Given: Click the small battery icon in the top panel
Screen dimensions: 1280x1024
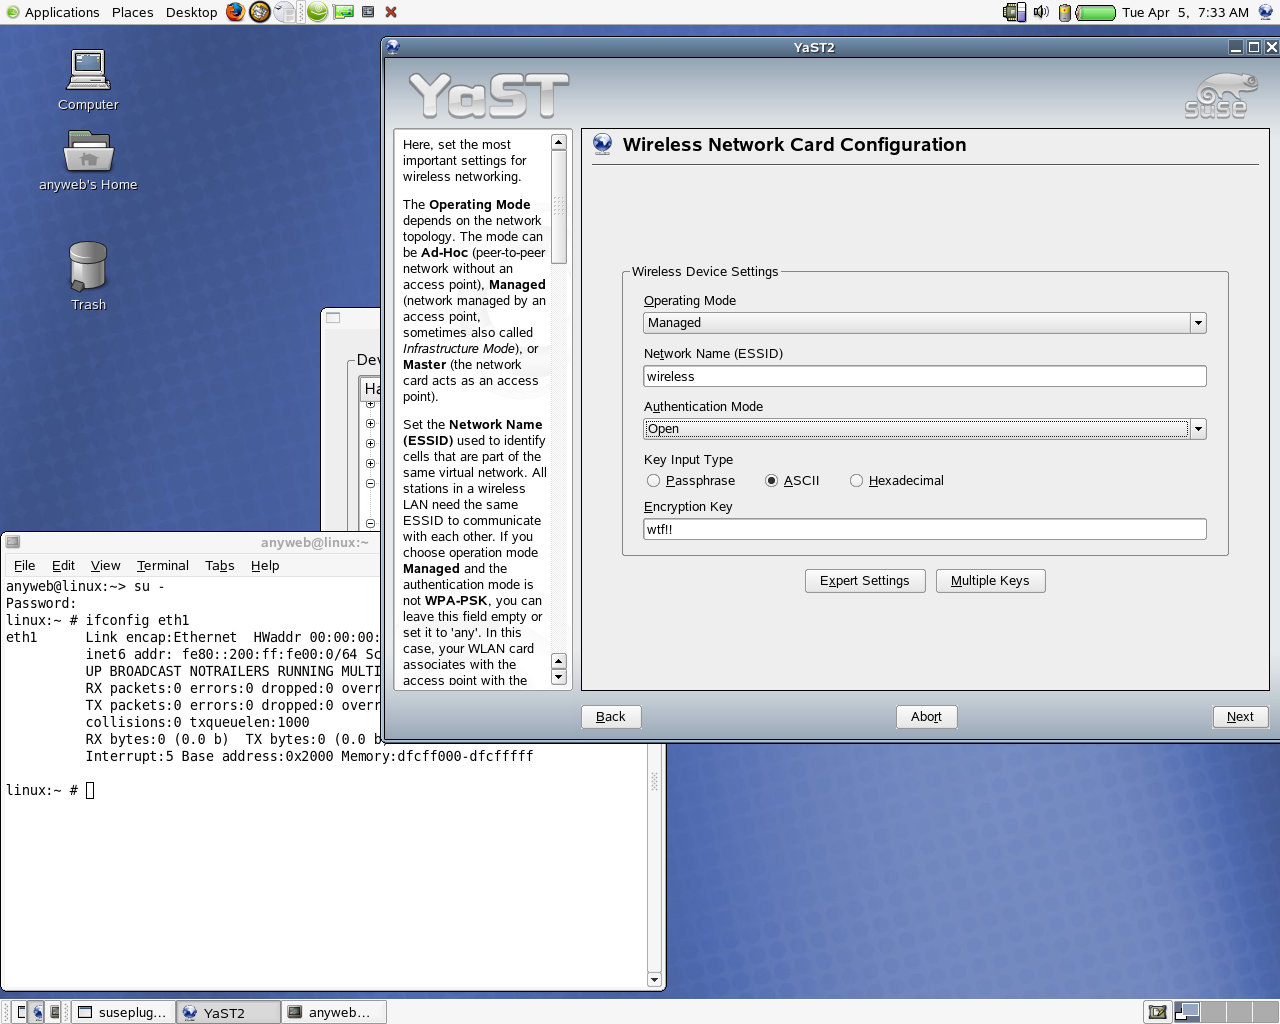Looking at the screenshot, I should point(1065,12).
